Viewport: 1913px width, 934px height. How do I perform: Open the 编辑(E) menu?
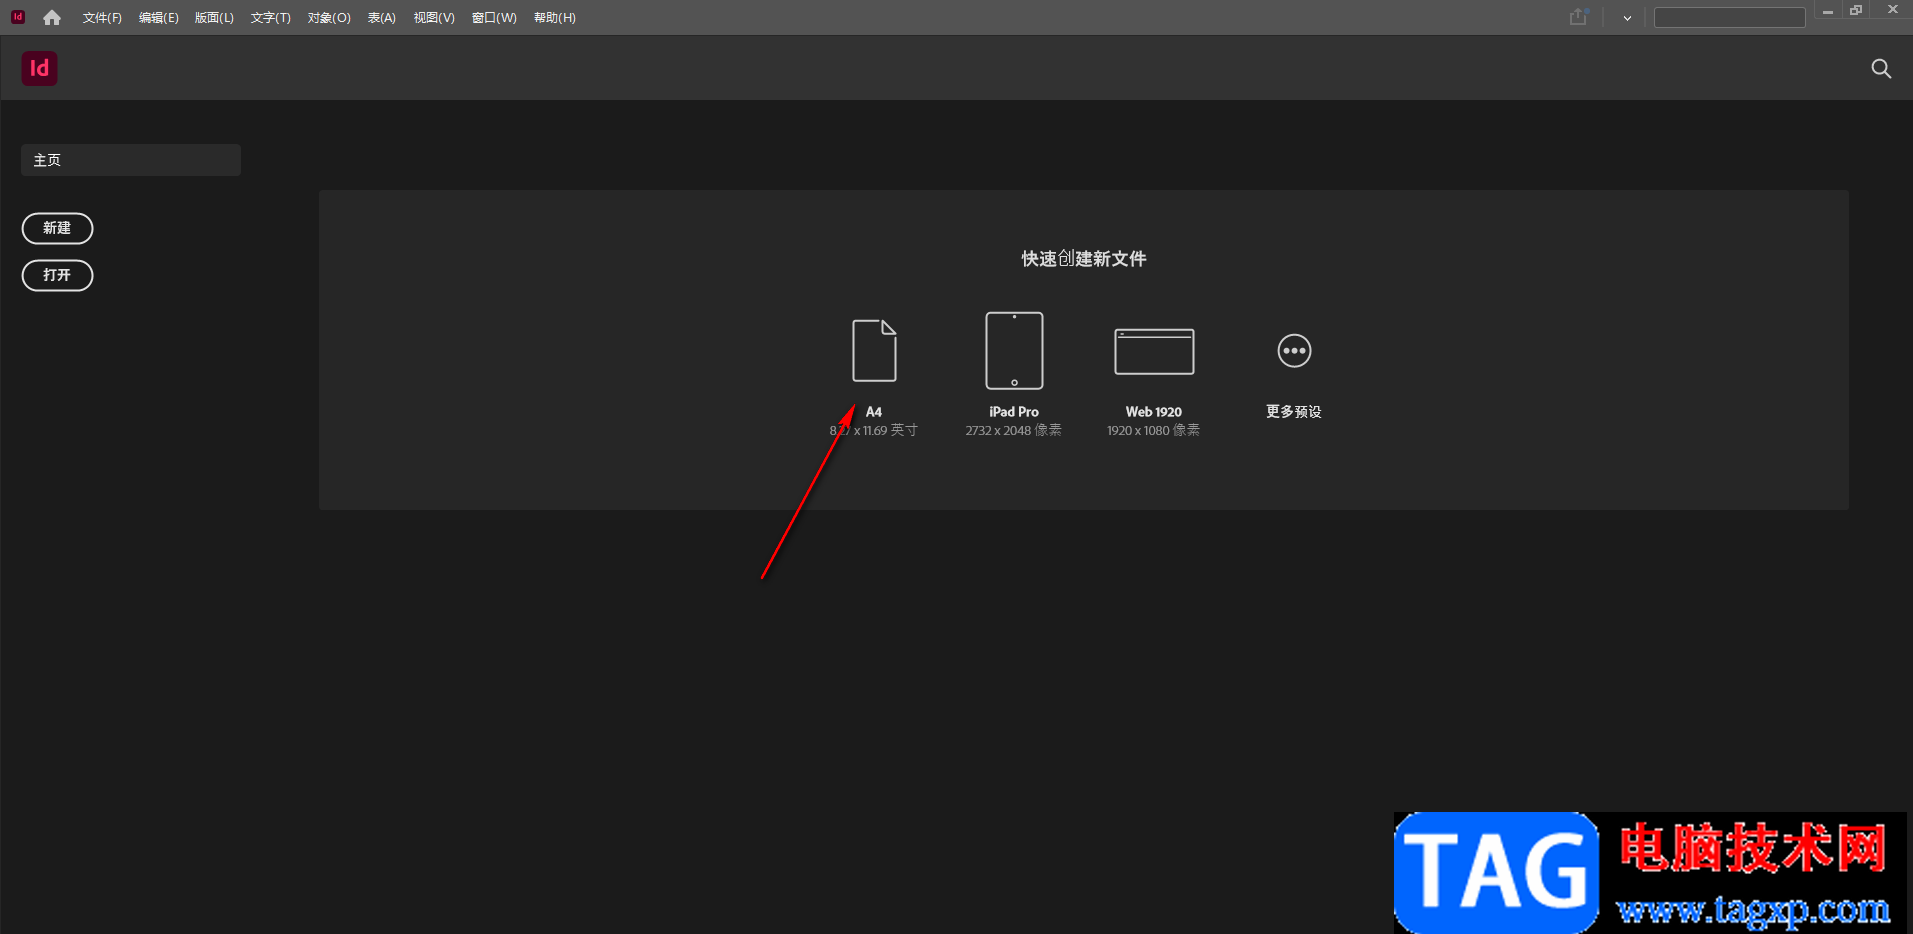[158, 18]
